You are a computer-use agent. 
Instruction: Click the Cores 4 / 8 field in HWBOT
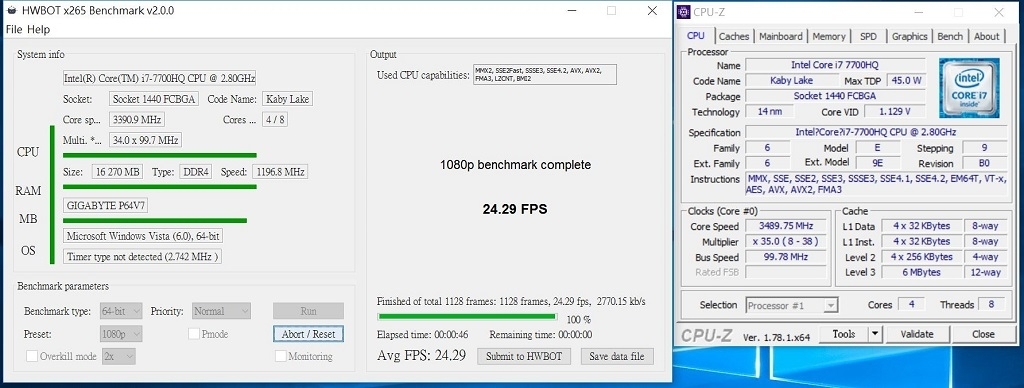pos(274,120)
